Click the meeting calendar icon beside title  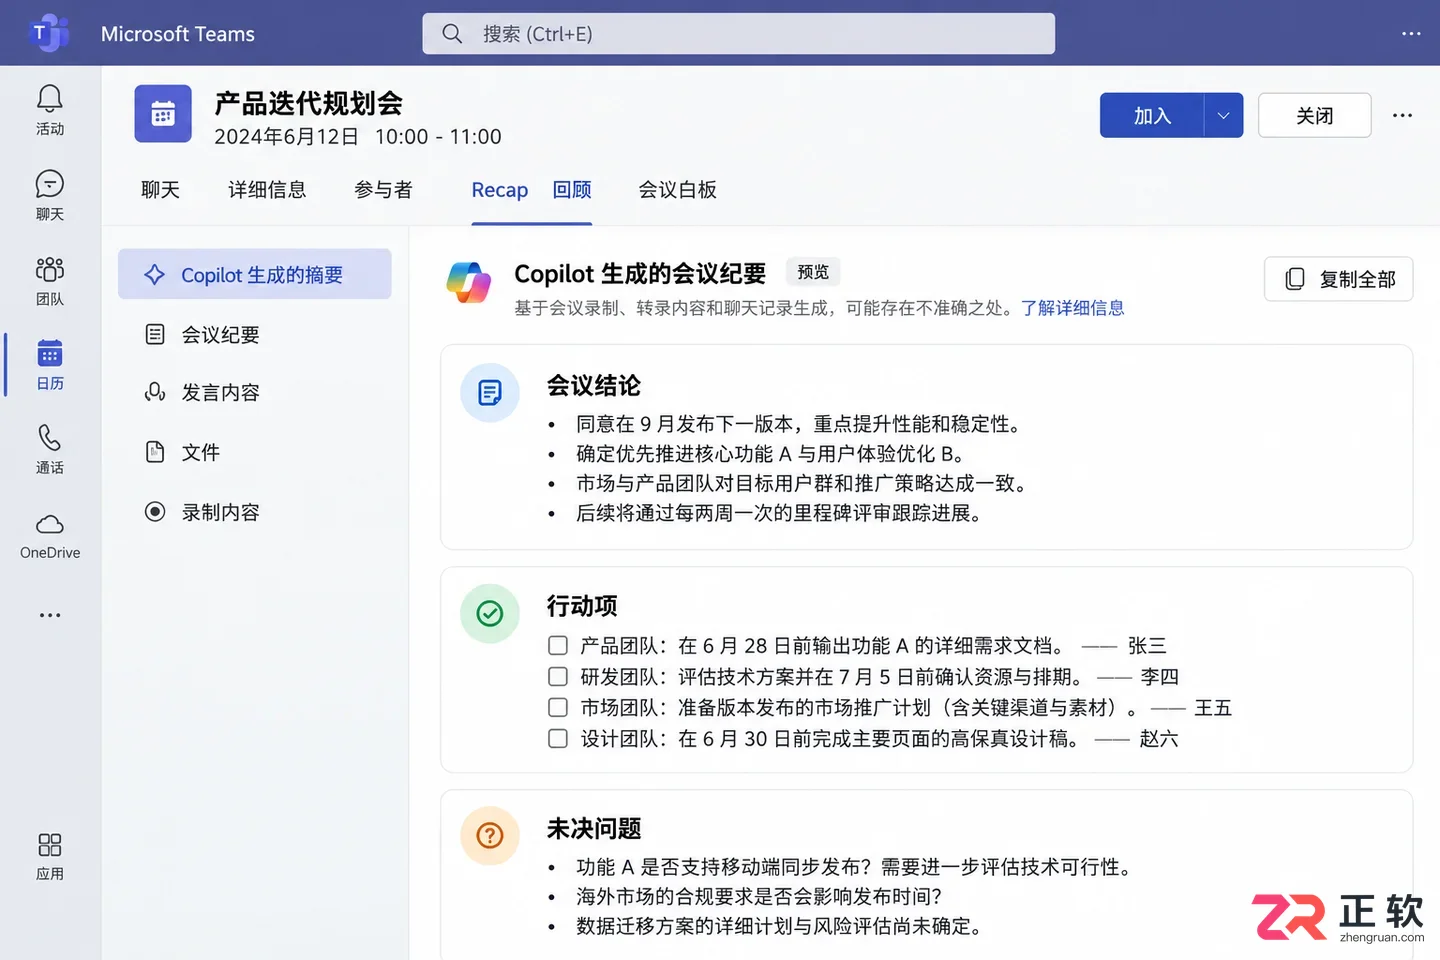[x=163, y=114]
